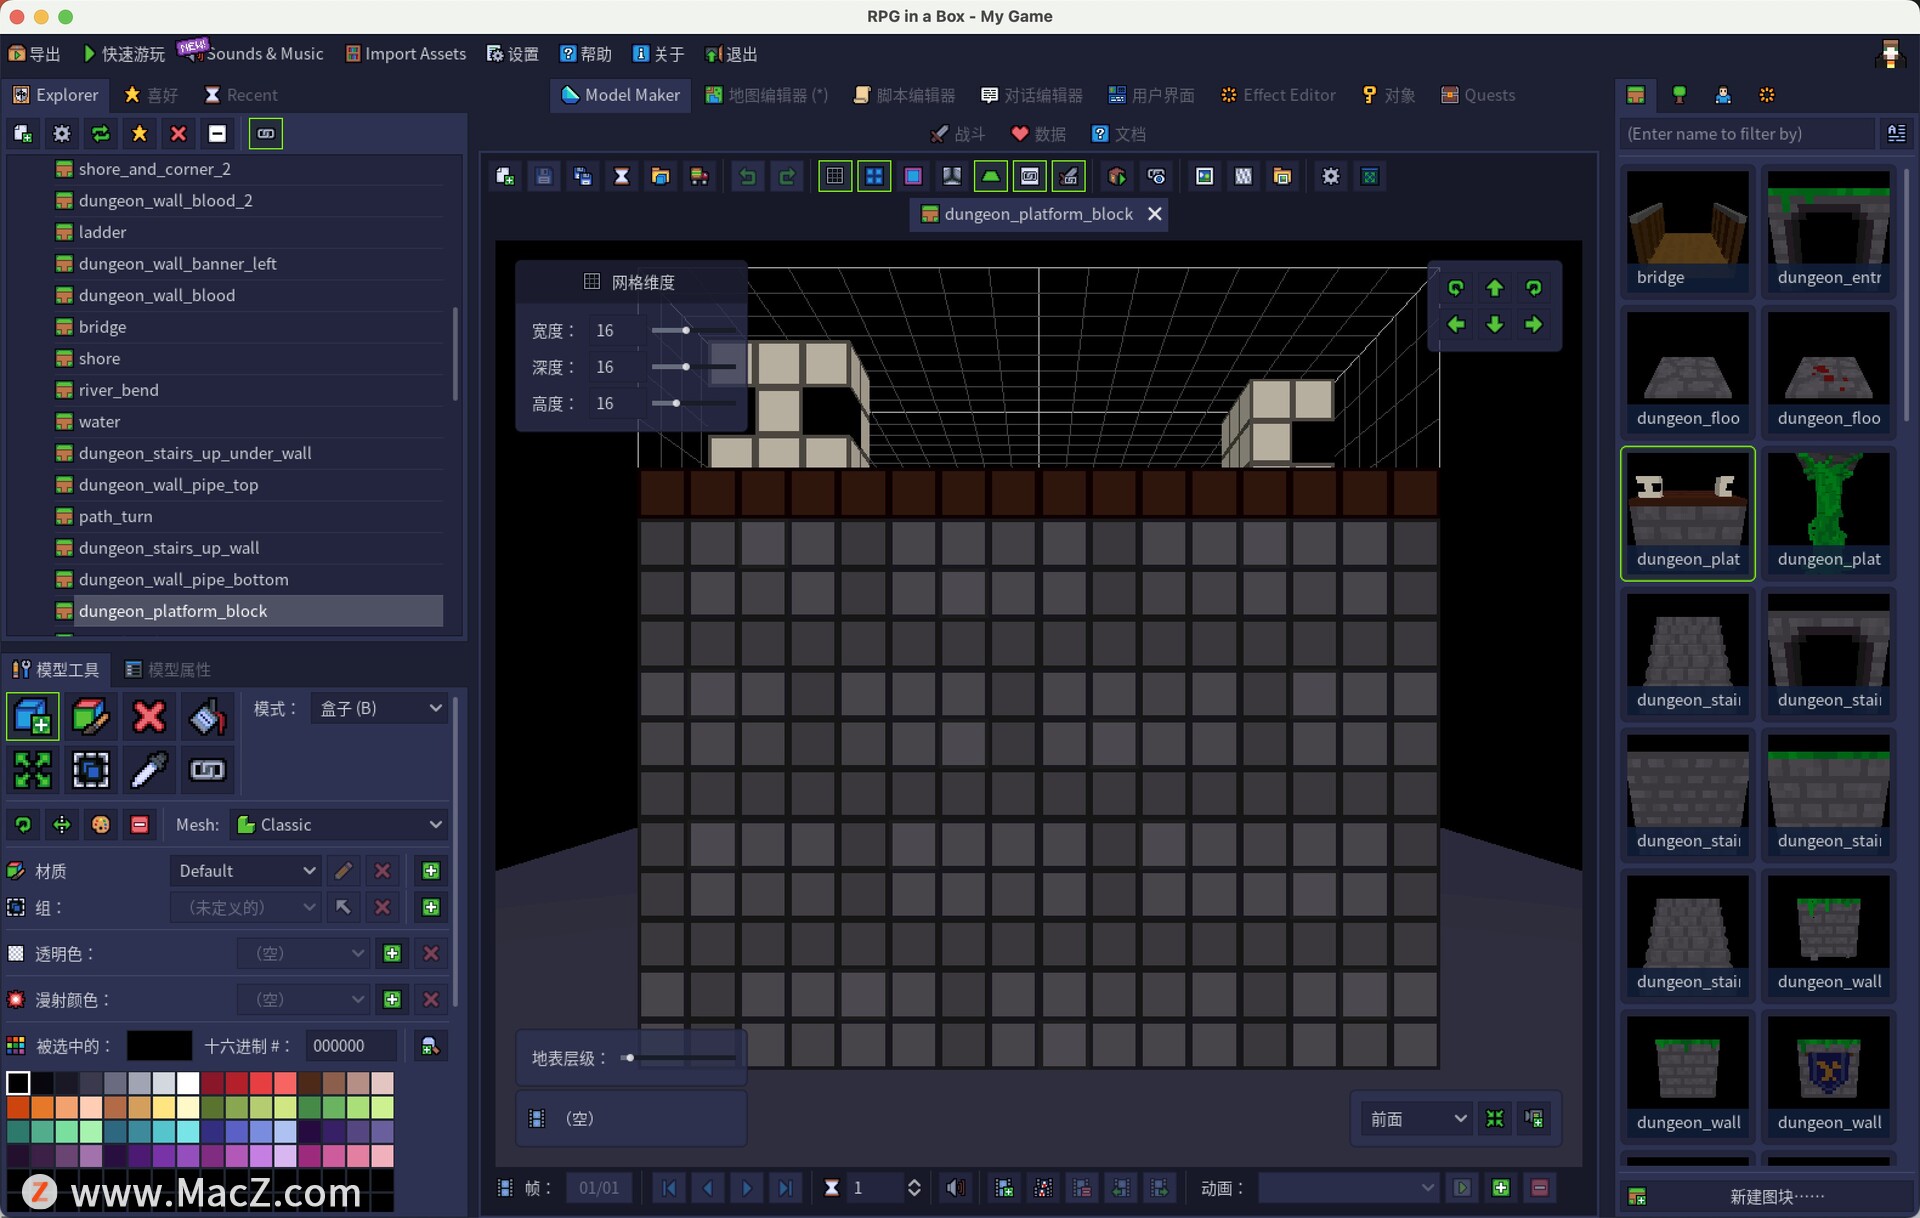Click the green left arrow in viewport navigation
The width and height of the screenshot is (1920, 1218).
1456,325
